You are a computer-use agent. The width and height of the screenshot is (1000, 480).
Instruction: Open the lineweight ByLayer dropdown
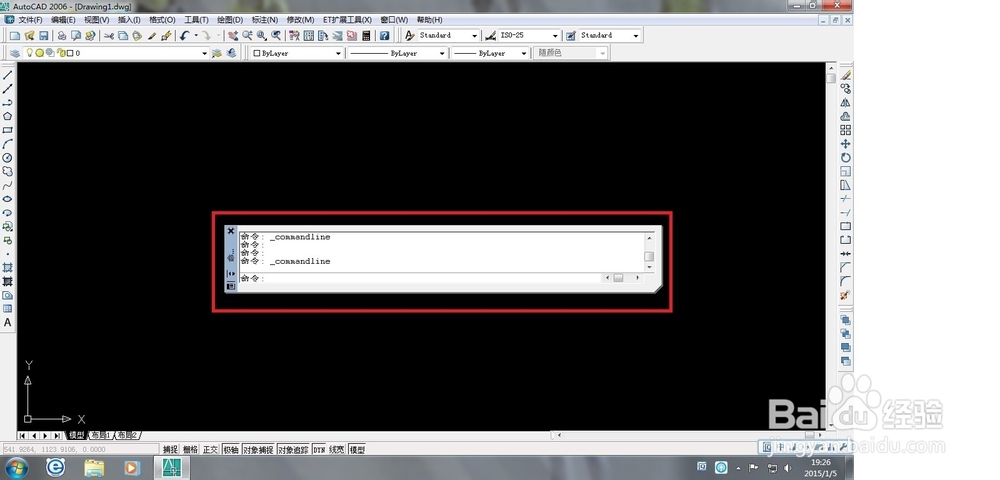524,54
